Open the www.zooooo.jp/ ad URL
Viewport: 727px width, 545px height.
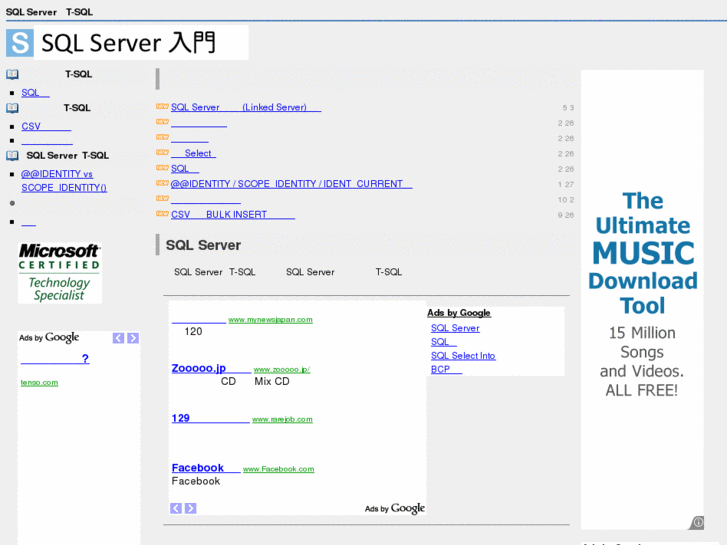[x=282, y=369]
